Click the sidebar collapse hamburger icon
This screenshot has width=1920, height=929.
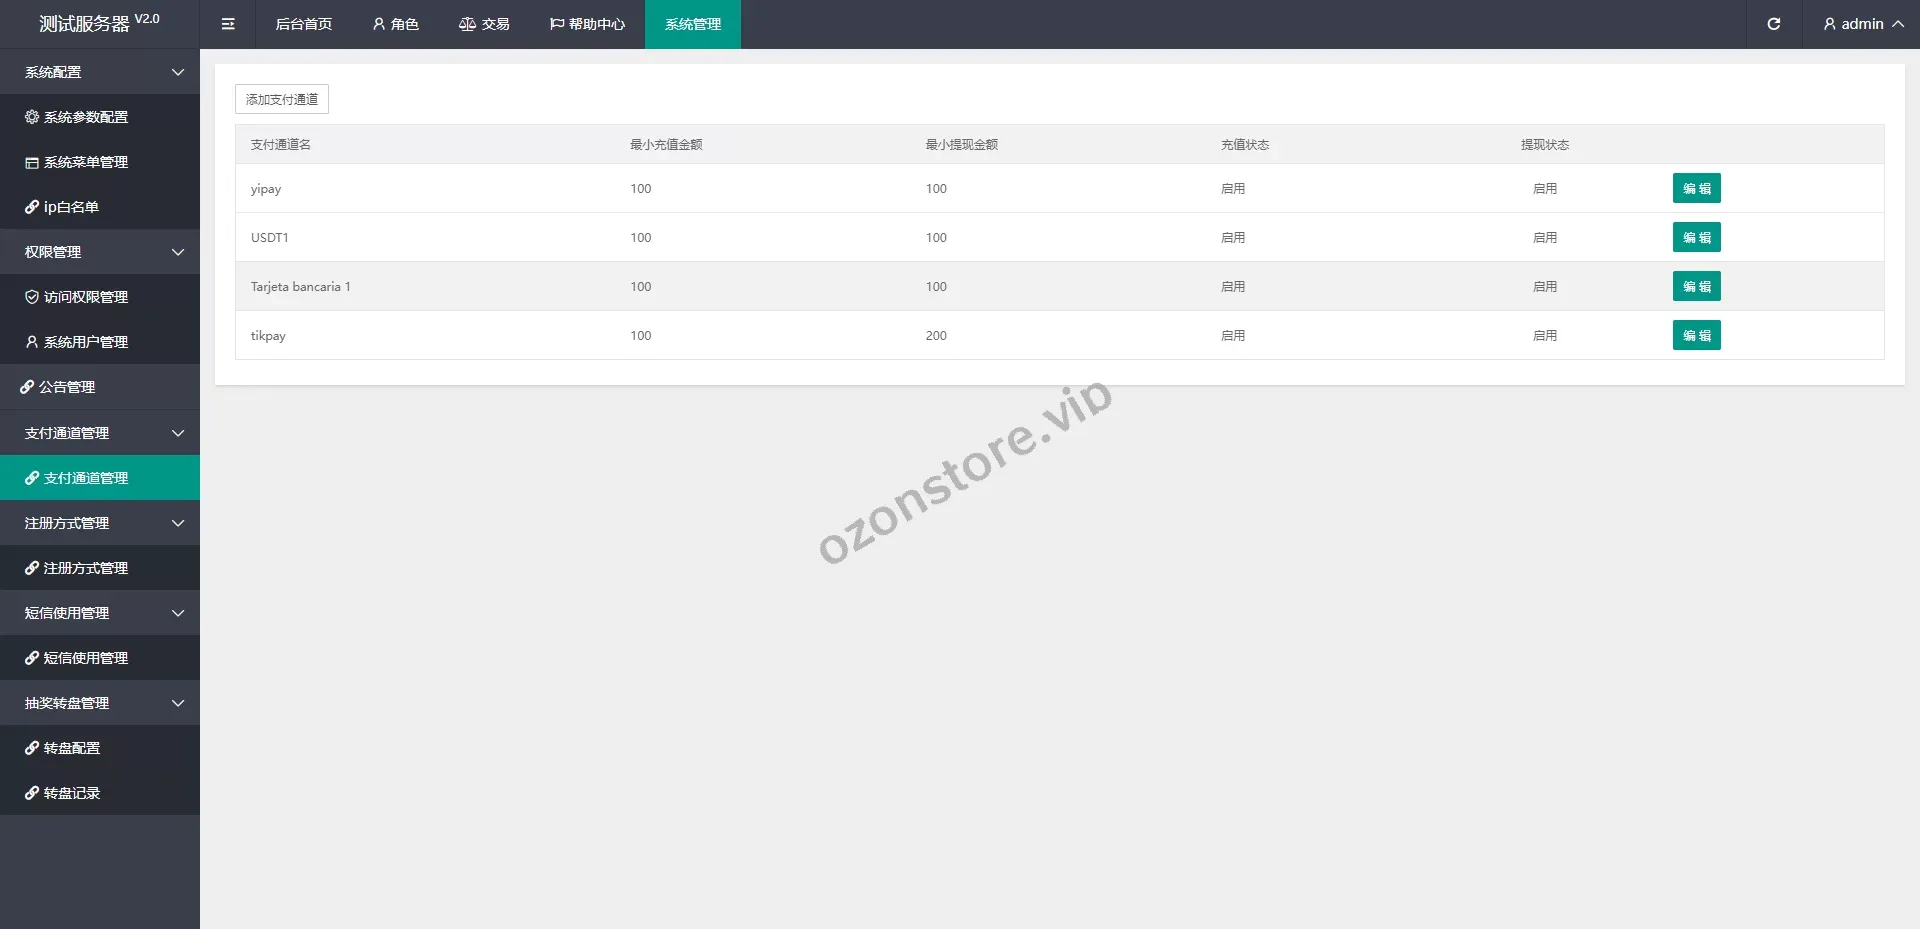[228, 24]
